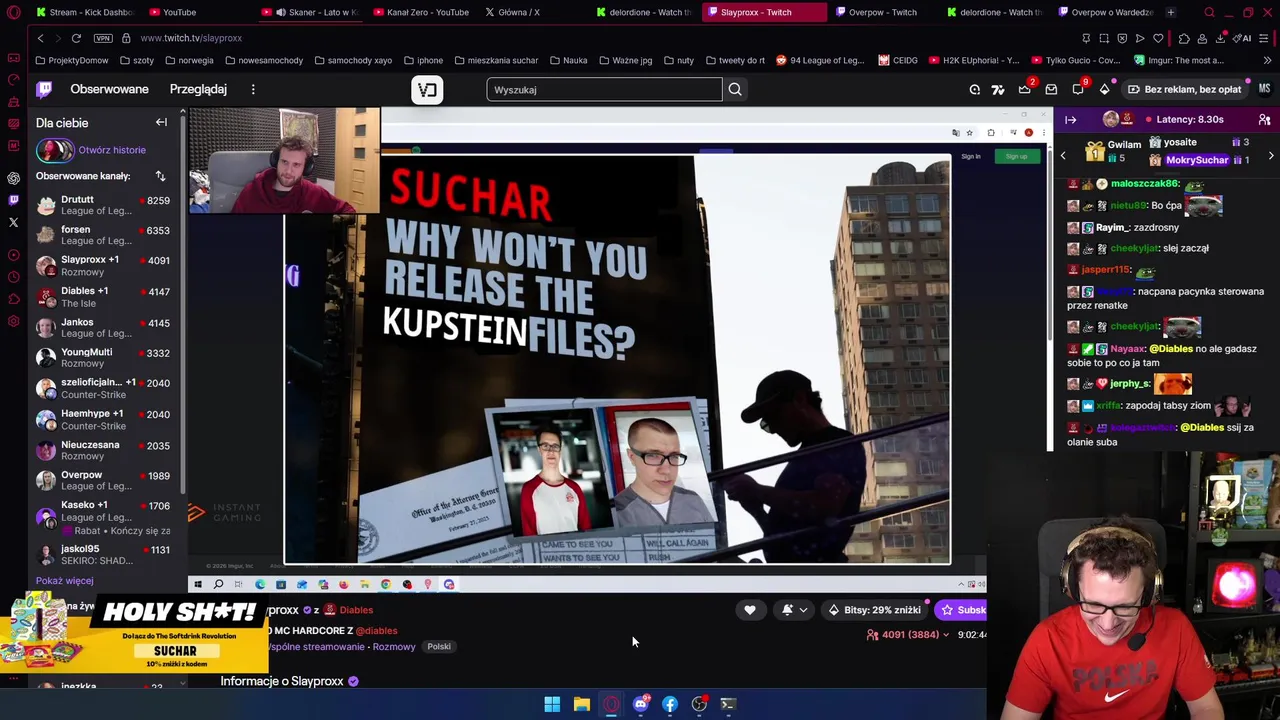This screenshot has height=720, width=1280.
Task: Add bookmark with the heart toolbar icon
Action: (1158, 38)
